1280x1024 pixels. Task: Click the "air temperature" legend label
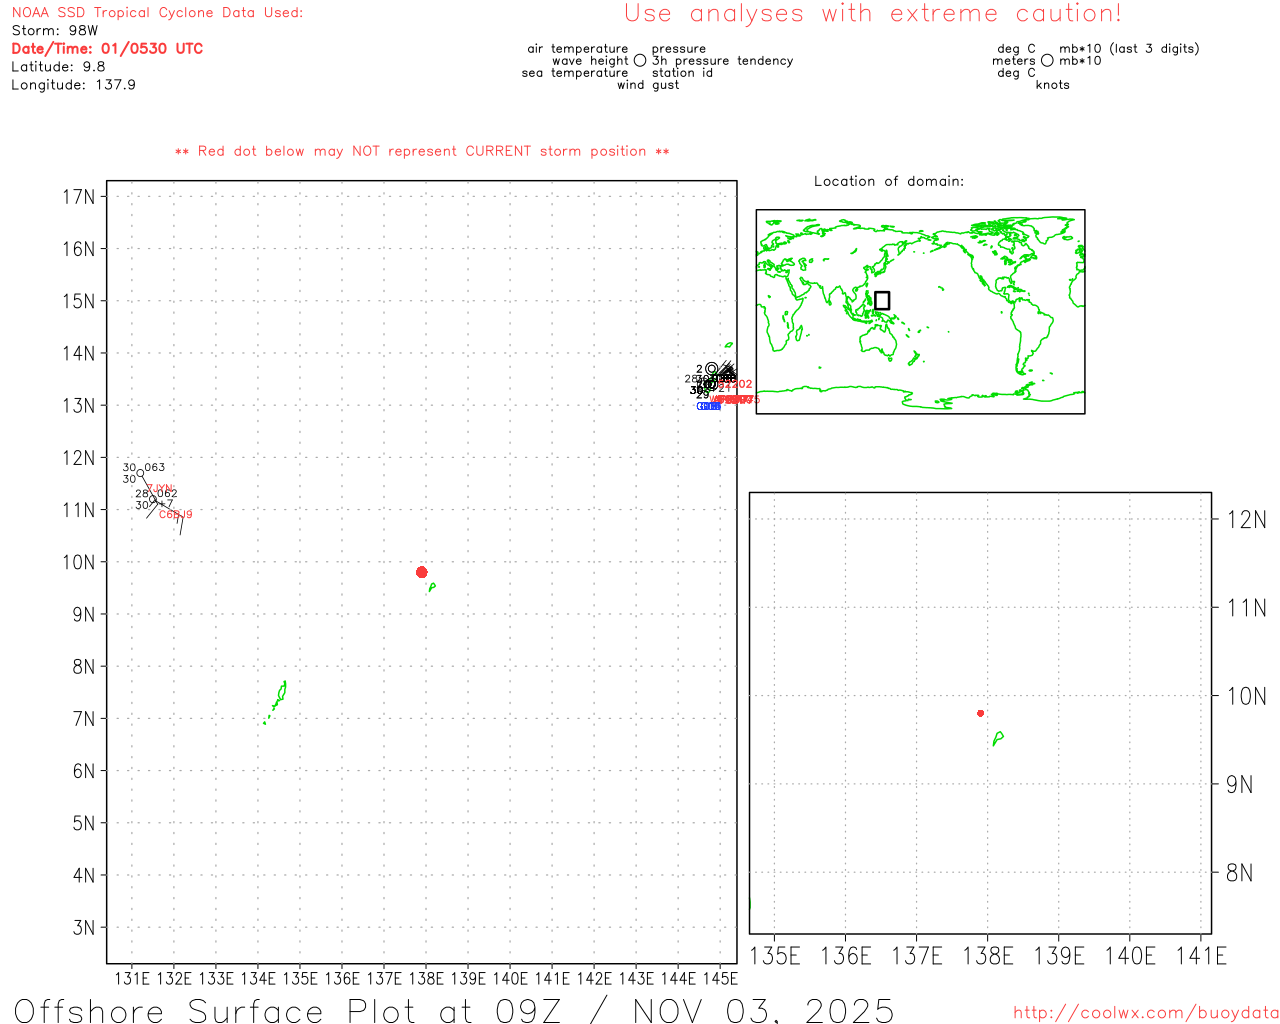pos(578,49)
